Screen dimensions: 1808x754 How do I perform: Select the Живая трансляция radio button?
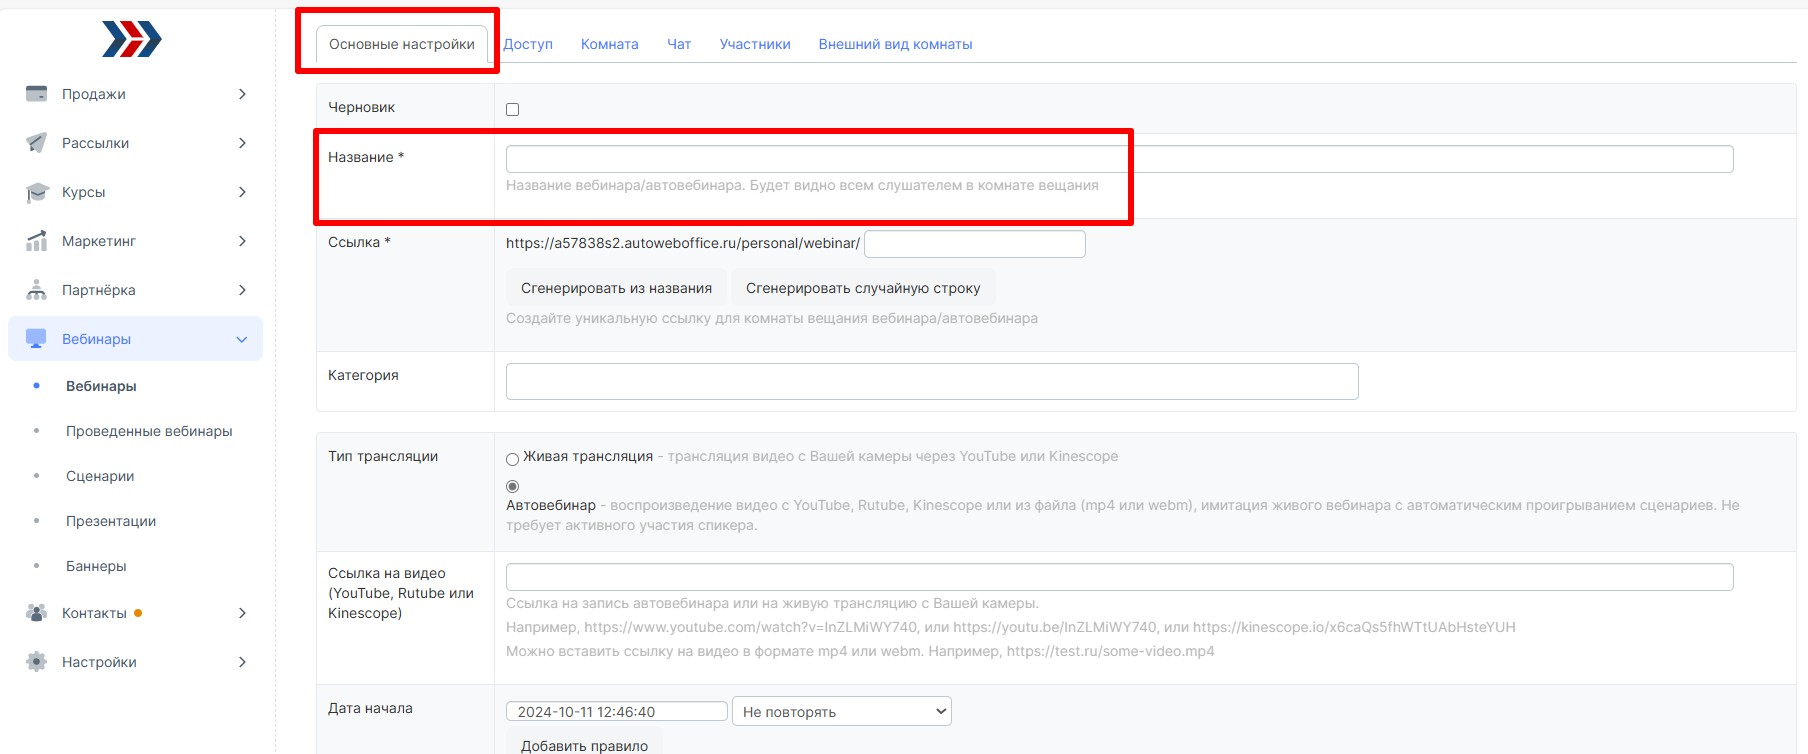click(513, 459)
